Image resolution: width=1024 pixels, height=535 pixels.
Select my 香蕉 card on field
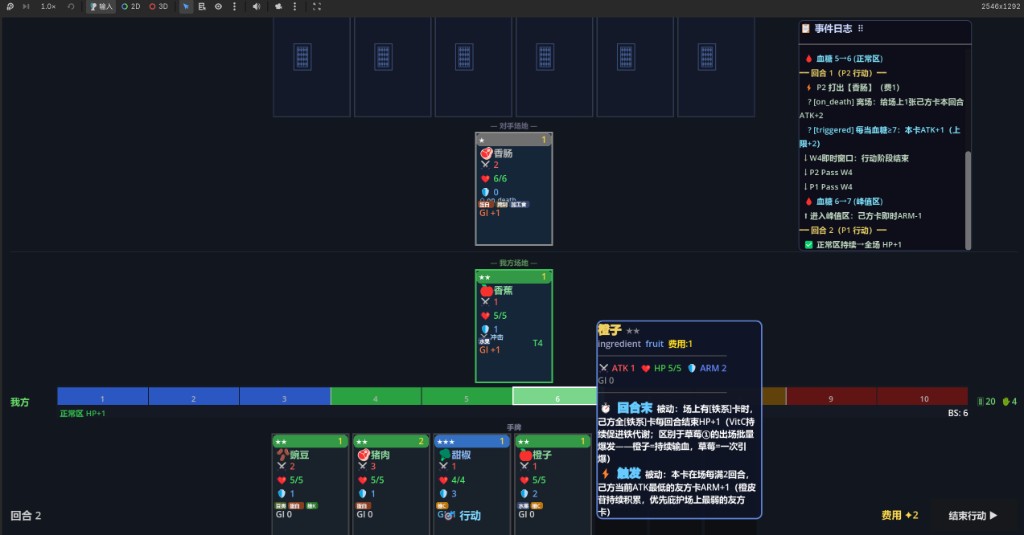coord(514,326)
